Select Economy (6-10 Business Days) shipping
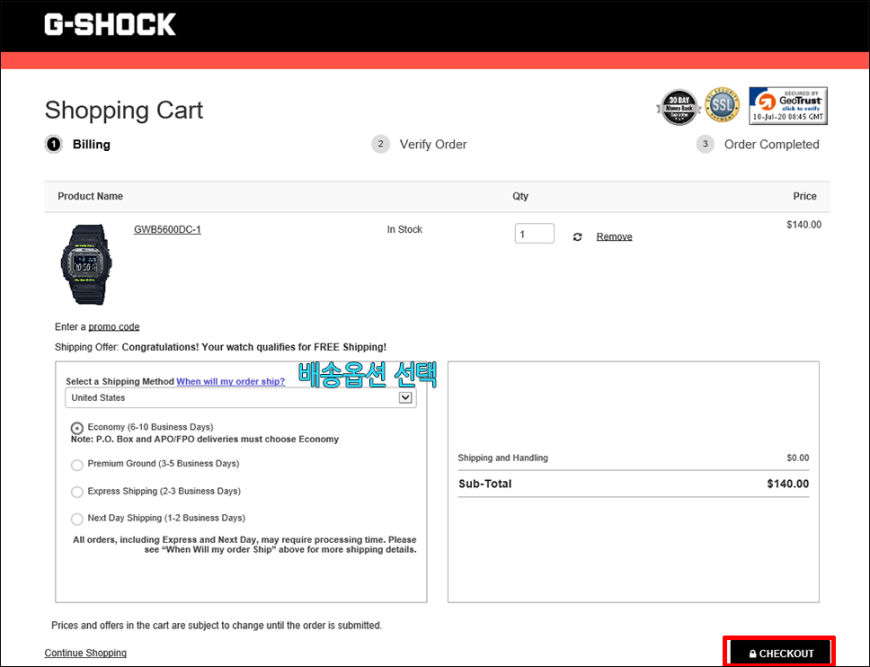 (77, 428)
